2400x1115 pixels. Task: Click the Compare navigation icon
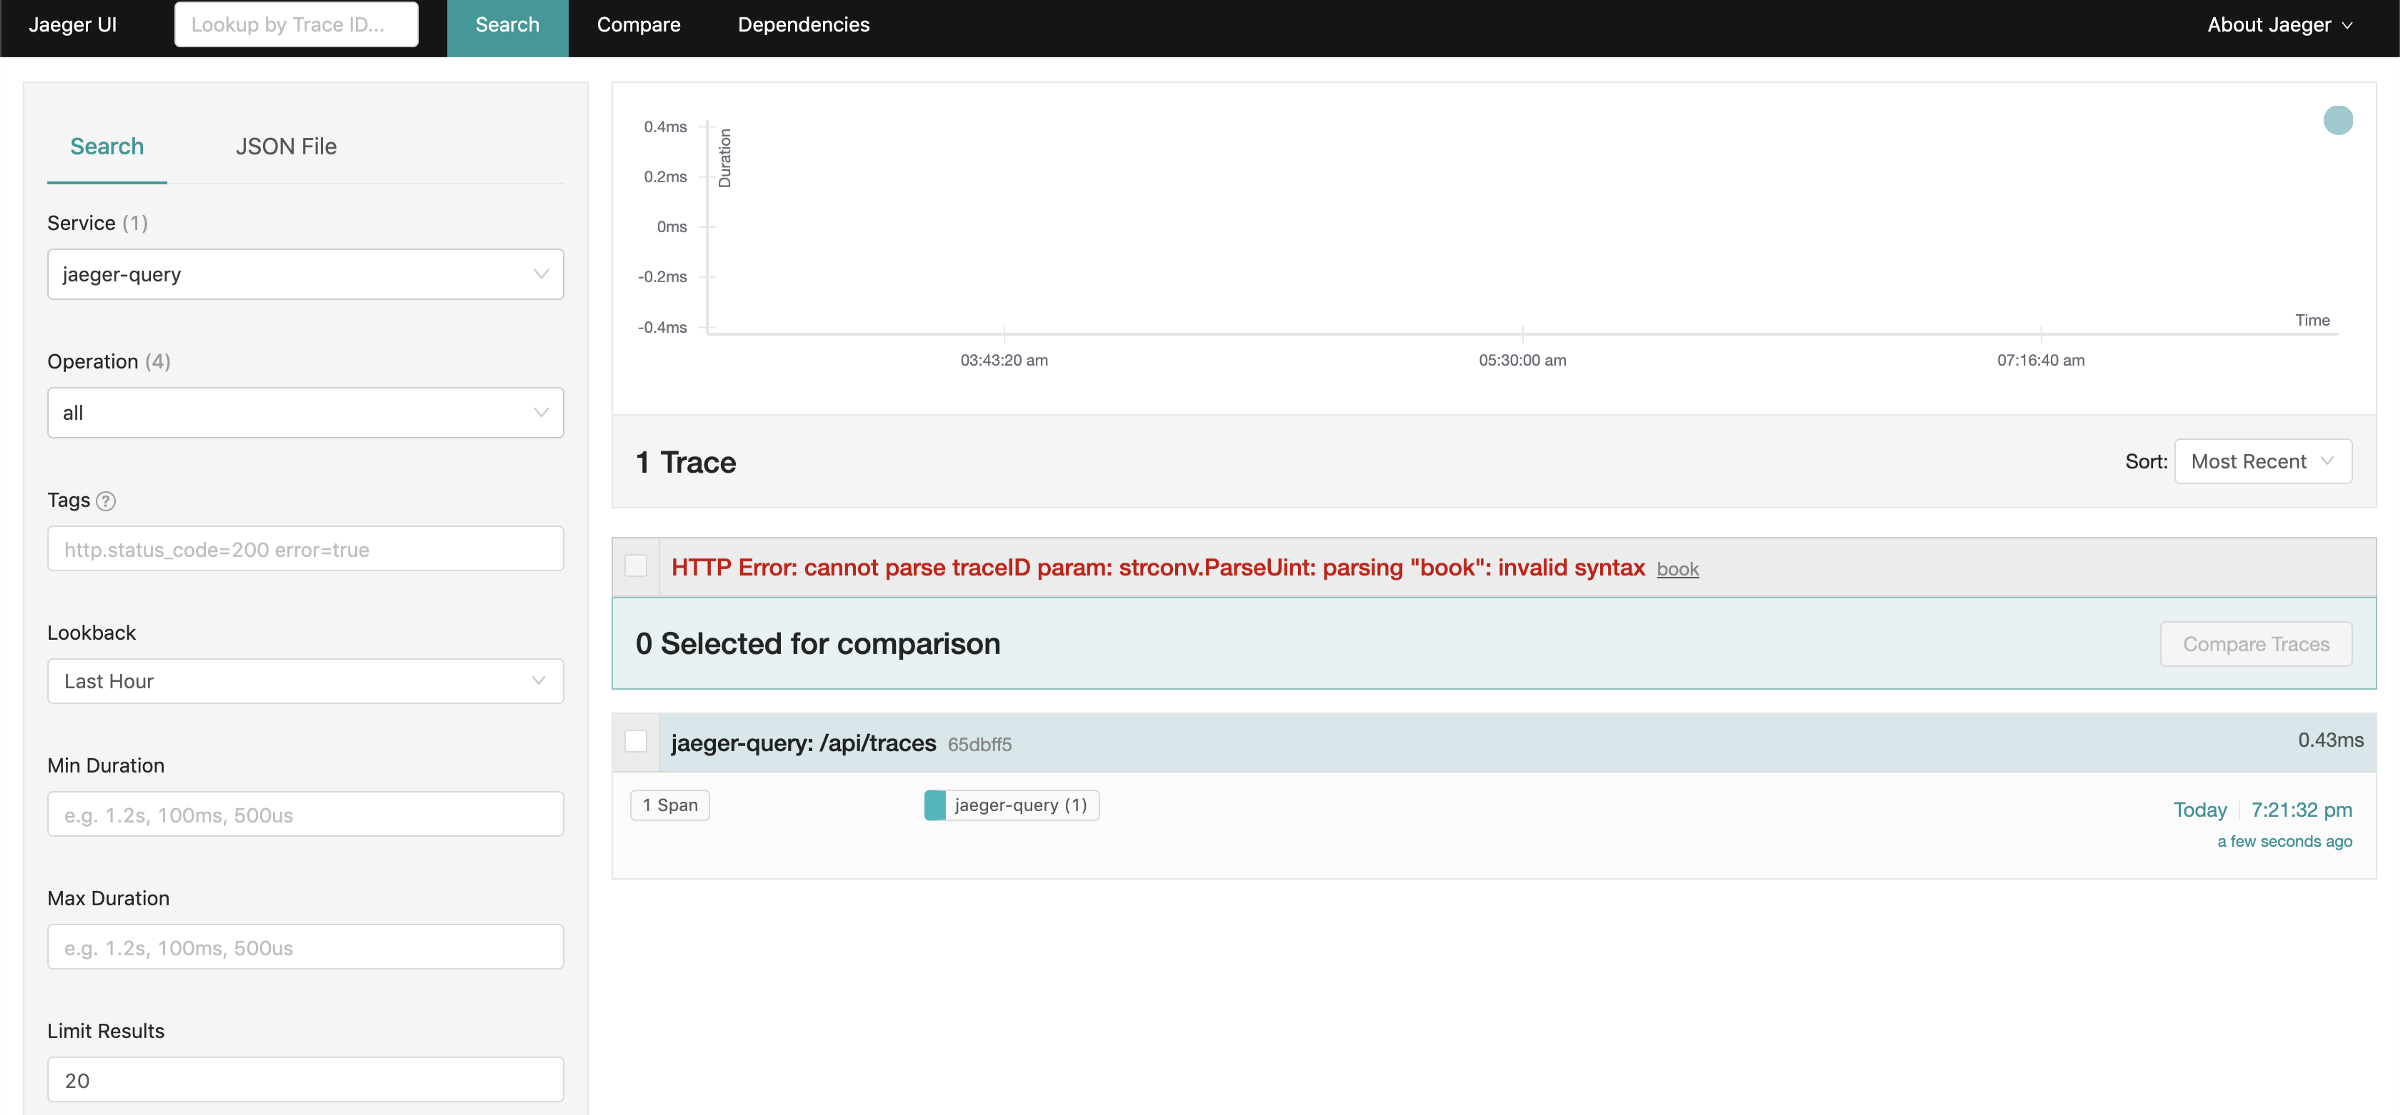(x=638, y=23)
